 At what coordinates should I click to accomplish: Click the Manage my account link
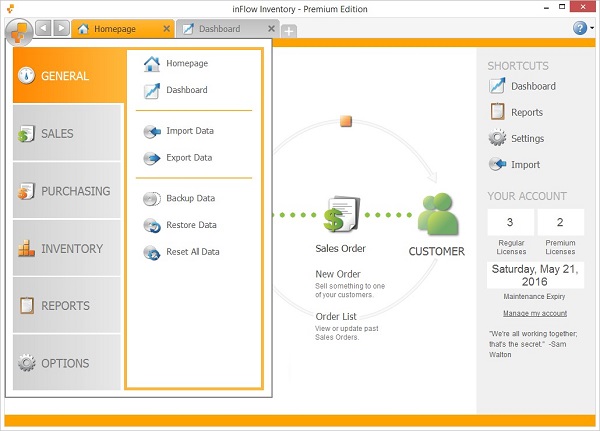pos(535,313)
